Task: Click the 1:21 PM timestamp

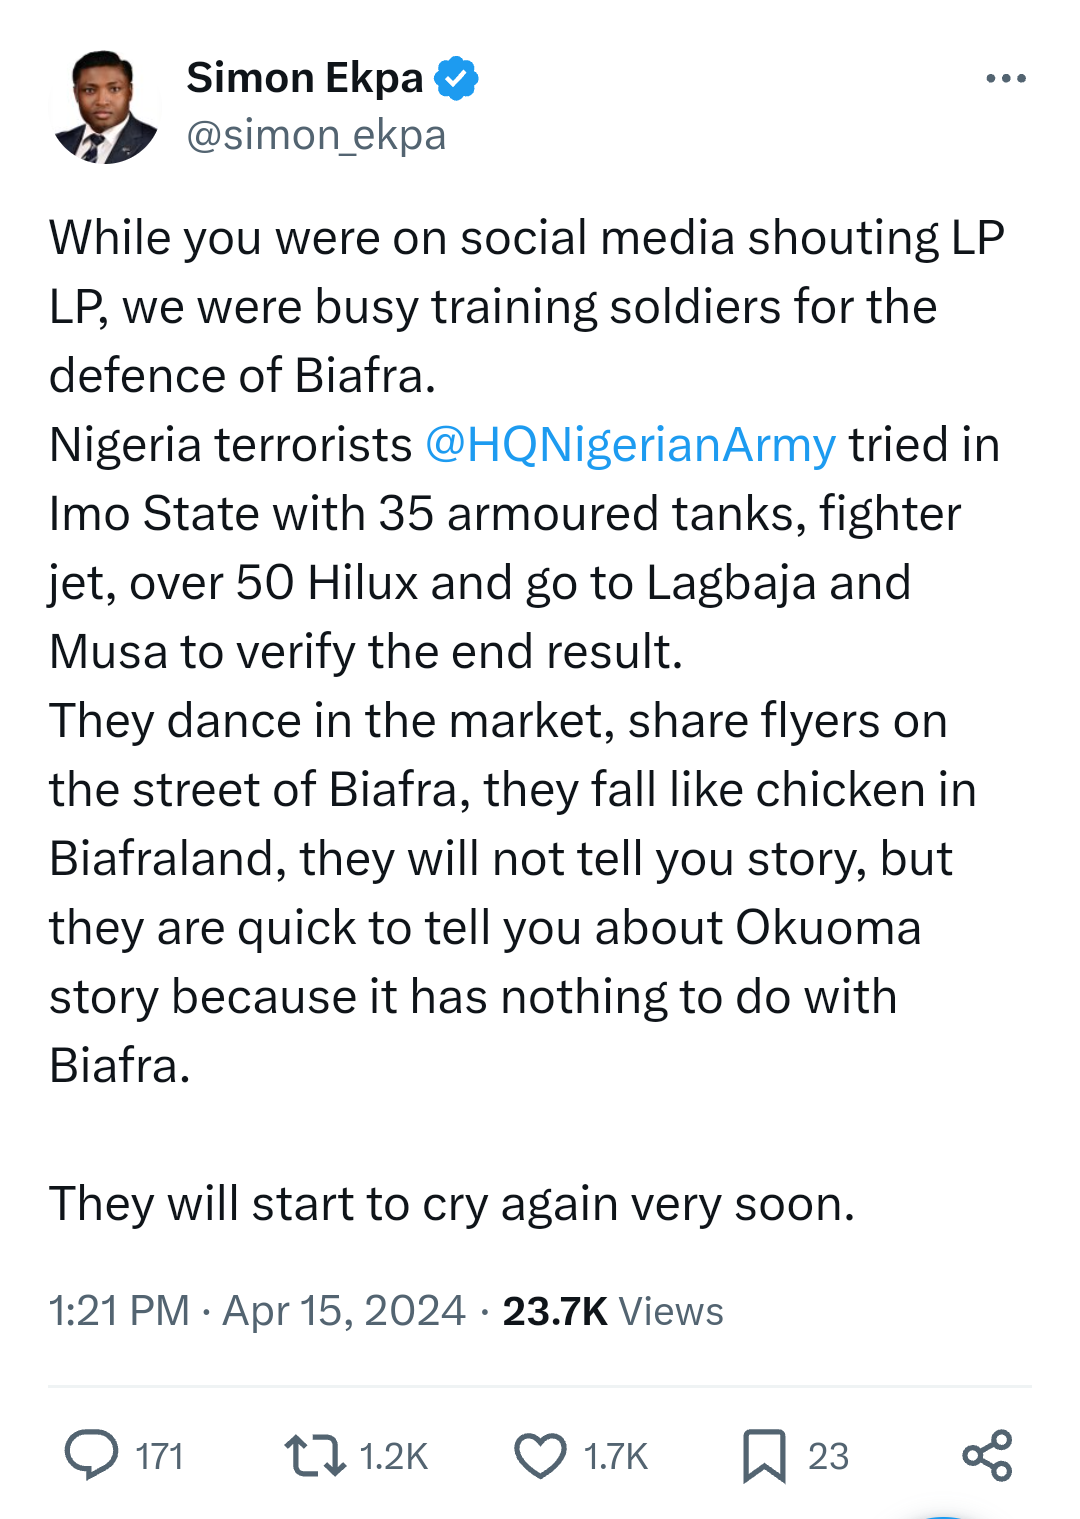Action: (x=119, y=1311)
